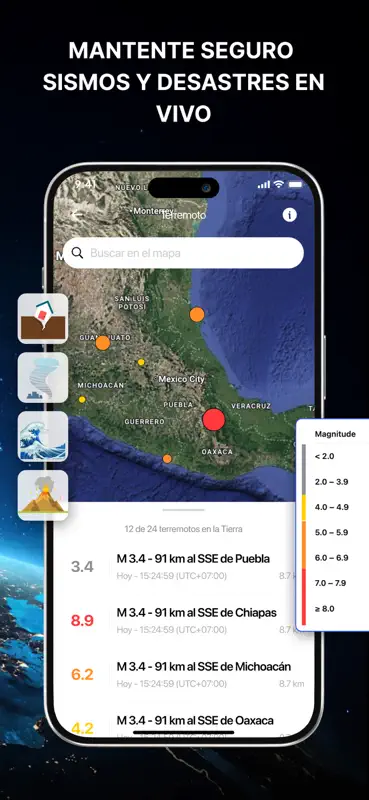This screenshot has width=369, height=800.
Task: Click the Magnitude legend title
Action: click(335, 434)
